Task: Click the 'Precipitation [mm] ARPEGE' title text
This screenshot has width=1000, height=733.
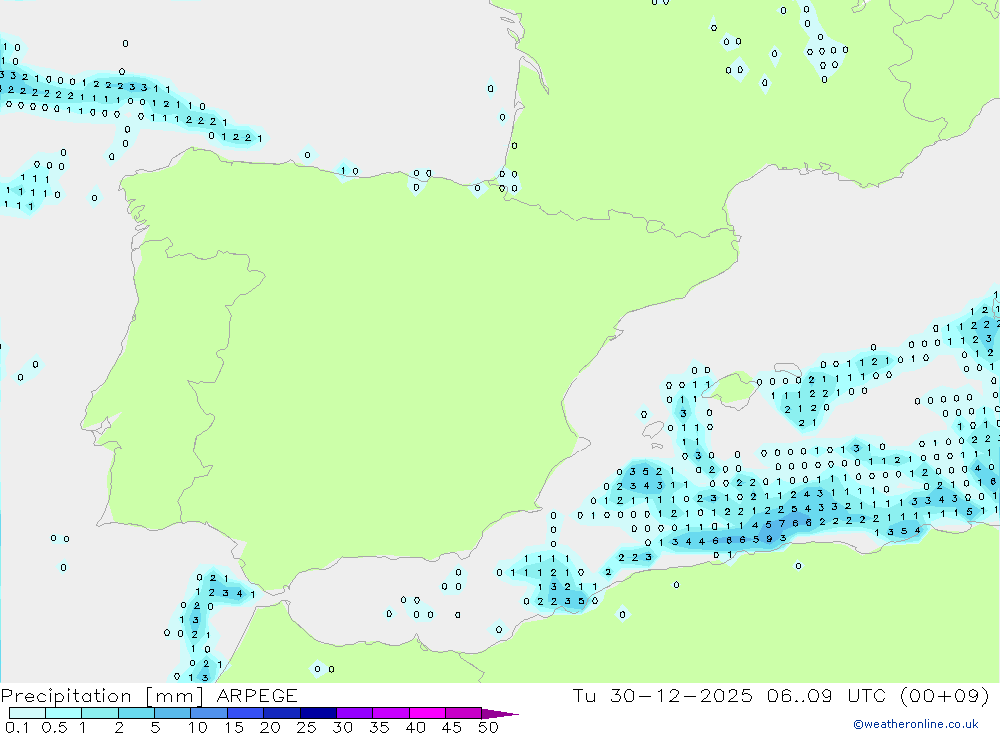Action: [x=149, y=695]
